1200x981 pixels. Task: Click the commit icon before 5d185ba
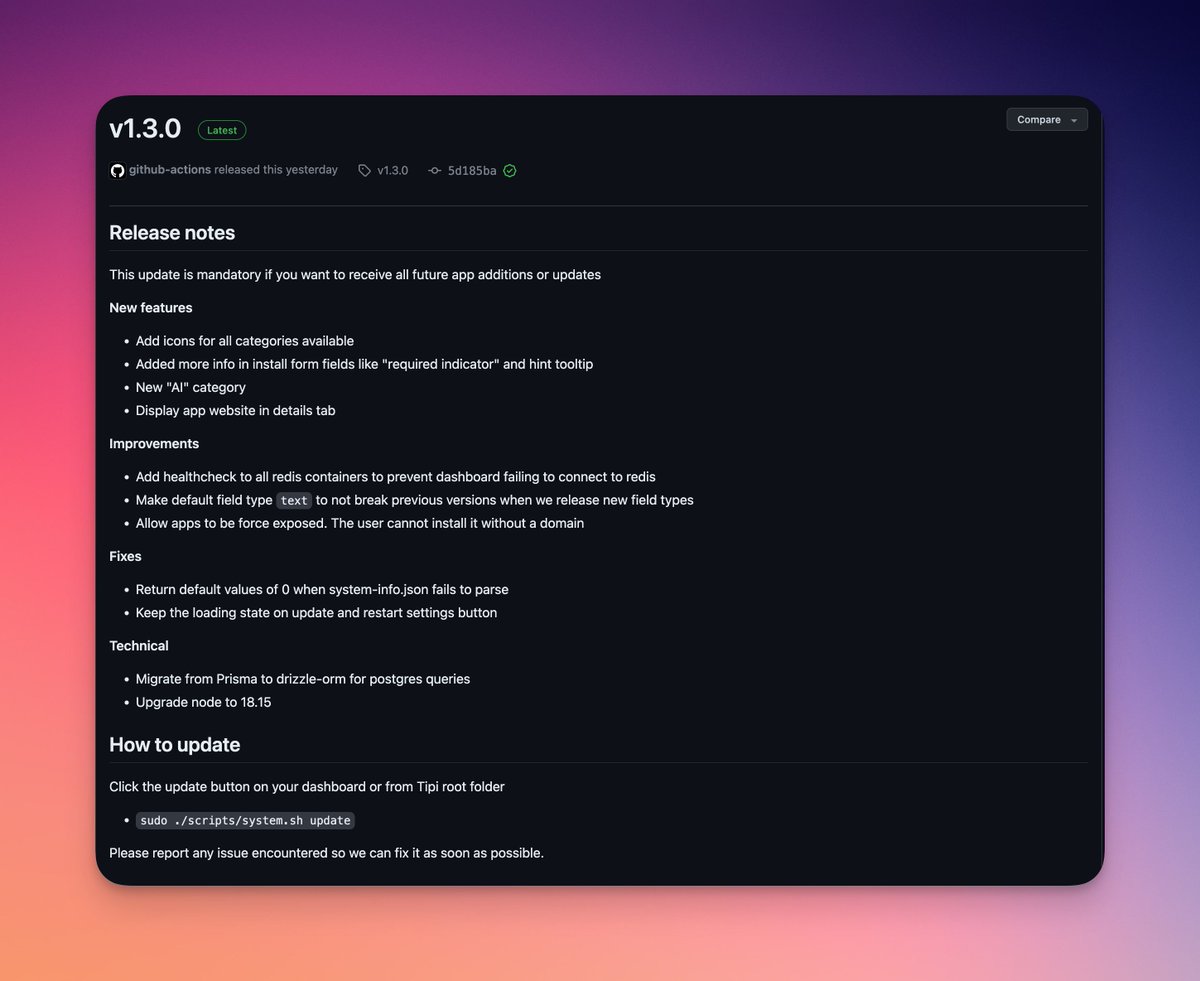coord(434,170)
